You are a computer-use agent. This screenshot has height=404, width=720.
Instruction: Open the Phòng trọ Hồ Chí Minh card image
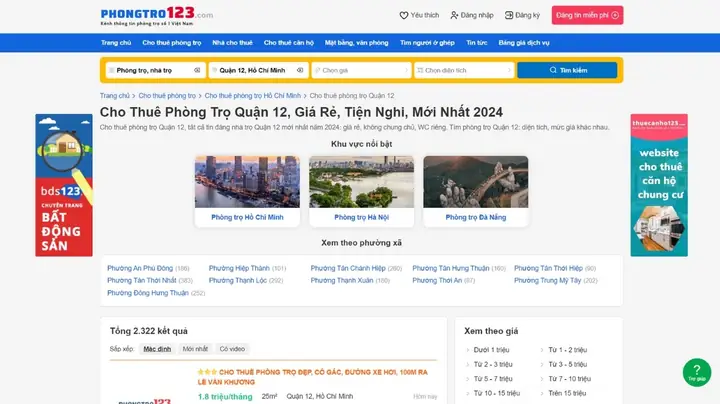[247, 182]
